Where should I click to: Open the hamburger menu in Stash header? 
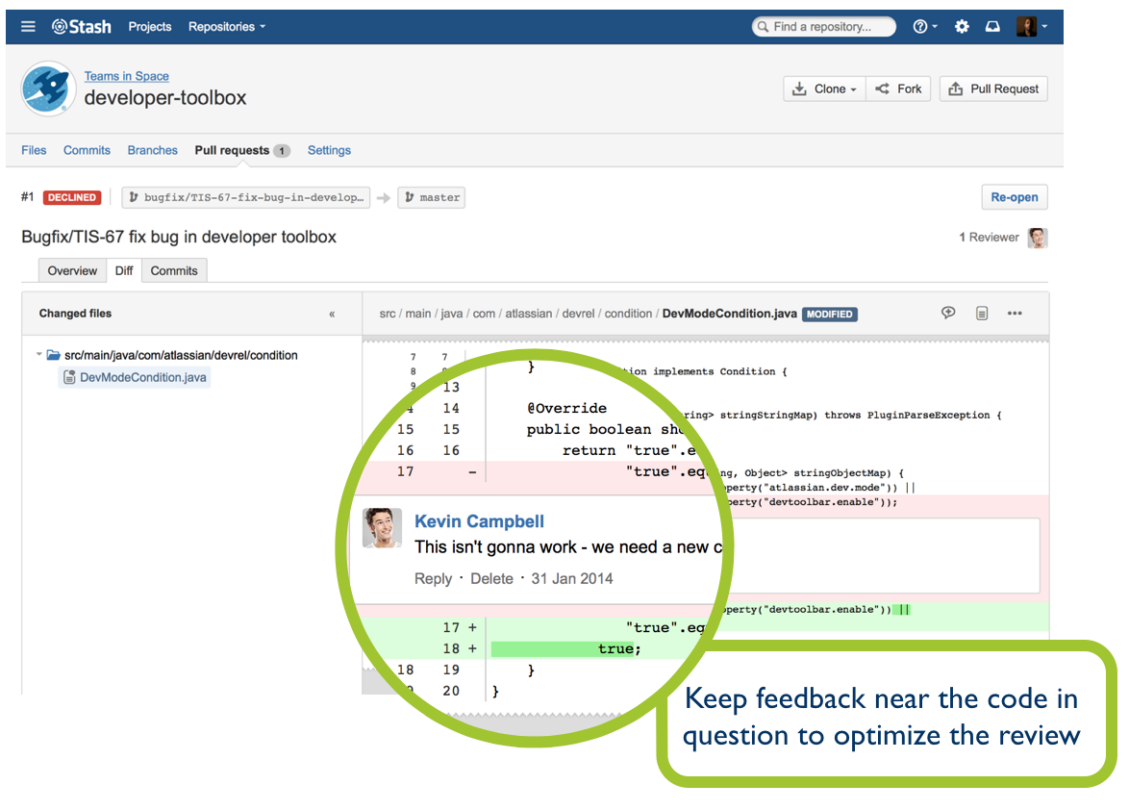click(x=28, y=27)
